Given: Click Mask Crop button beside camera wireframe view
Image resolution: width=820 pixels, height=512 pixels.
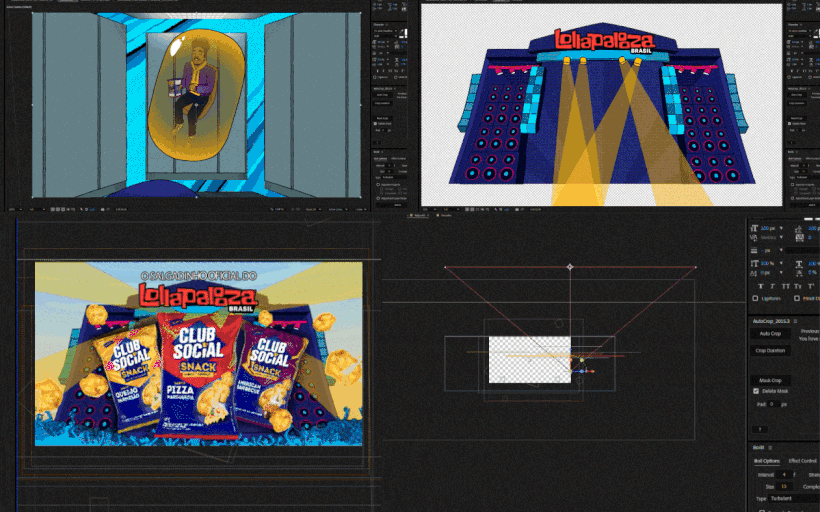Looking at the screenshot, I should coord(771,380).
